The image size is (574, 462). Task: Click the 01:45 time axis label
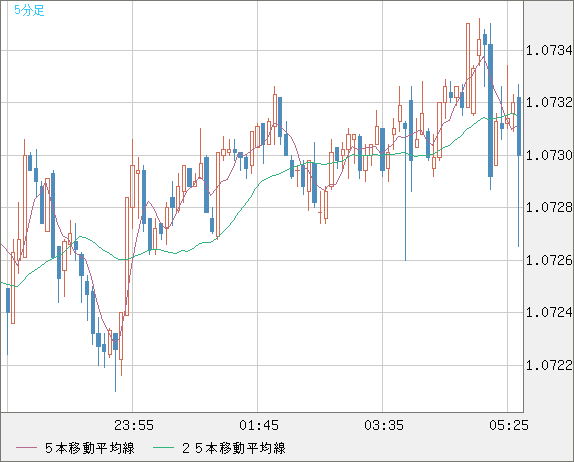(x=259, y=425)
